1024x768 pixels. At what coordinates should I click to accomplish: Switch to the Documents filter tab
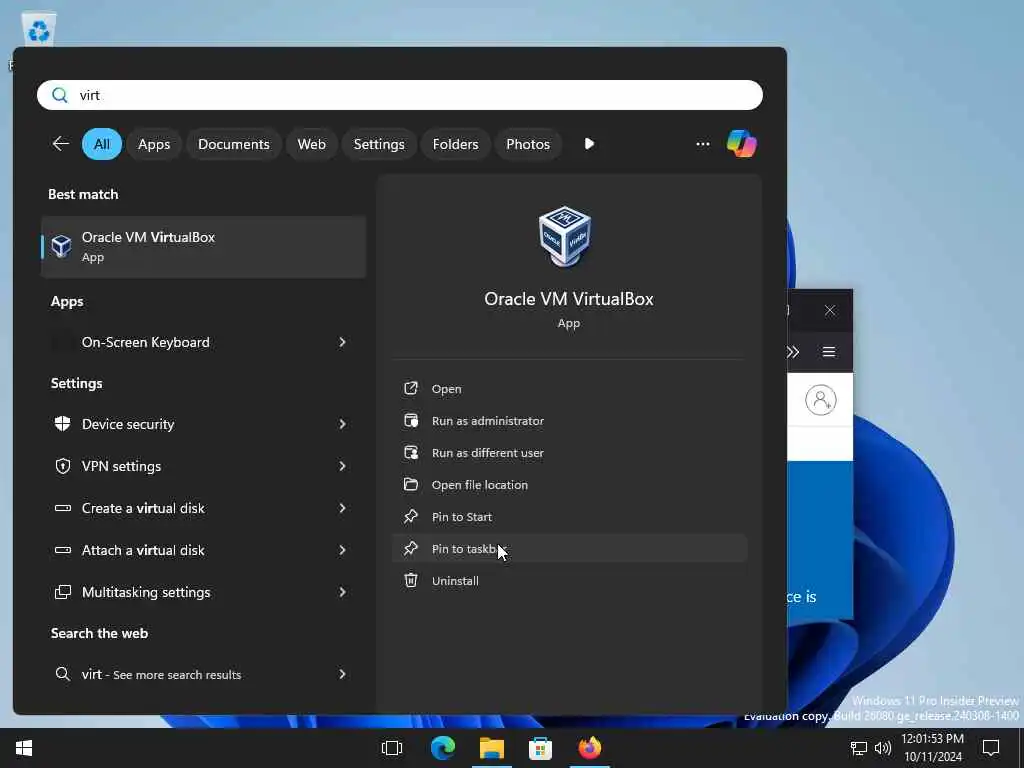(x=234, y=144)
